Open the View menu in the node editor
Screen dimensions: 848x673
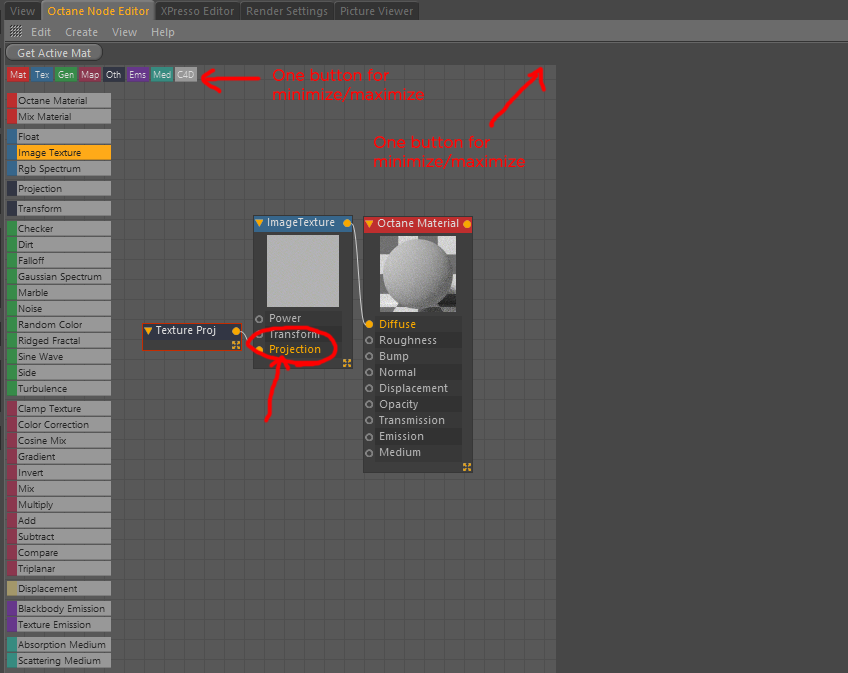coord(124,32)
